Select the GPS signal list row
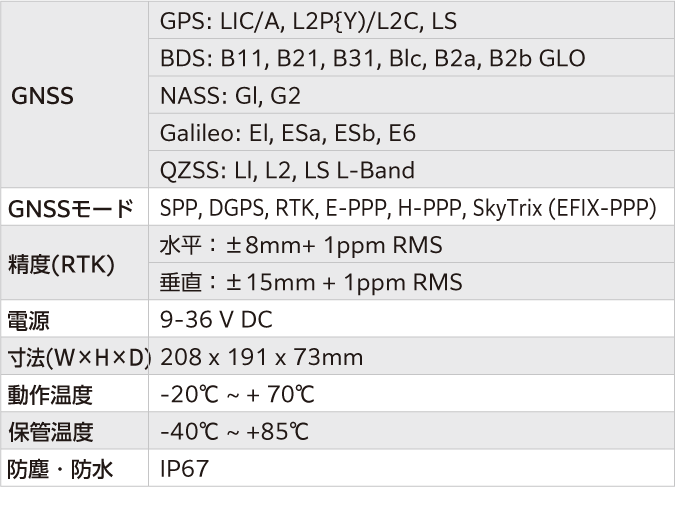The image size is (675, 508). coord(308,21)
